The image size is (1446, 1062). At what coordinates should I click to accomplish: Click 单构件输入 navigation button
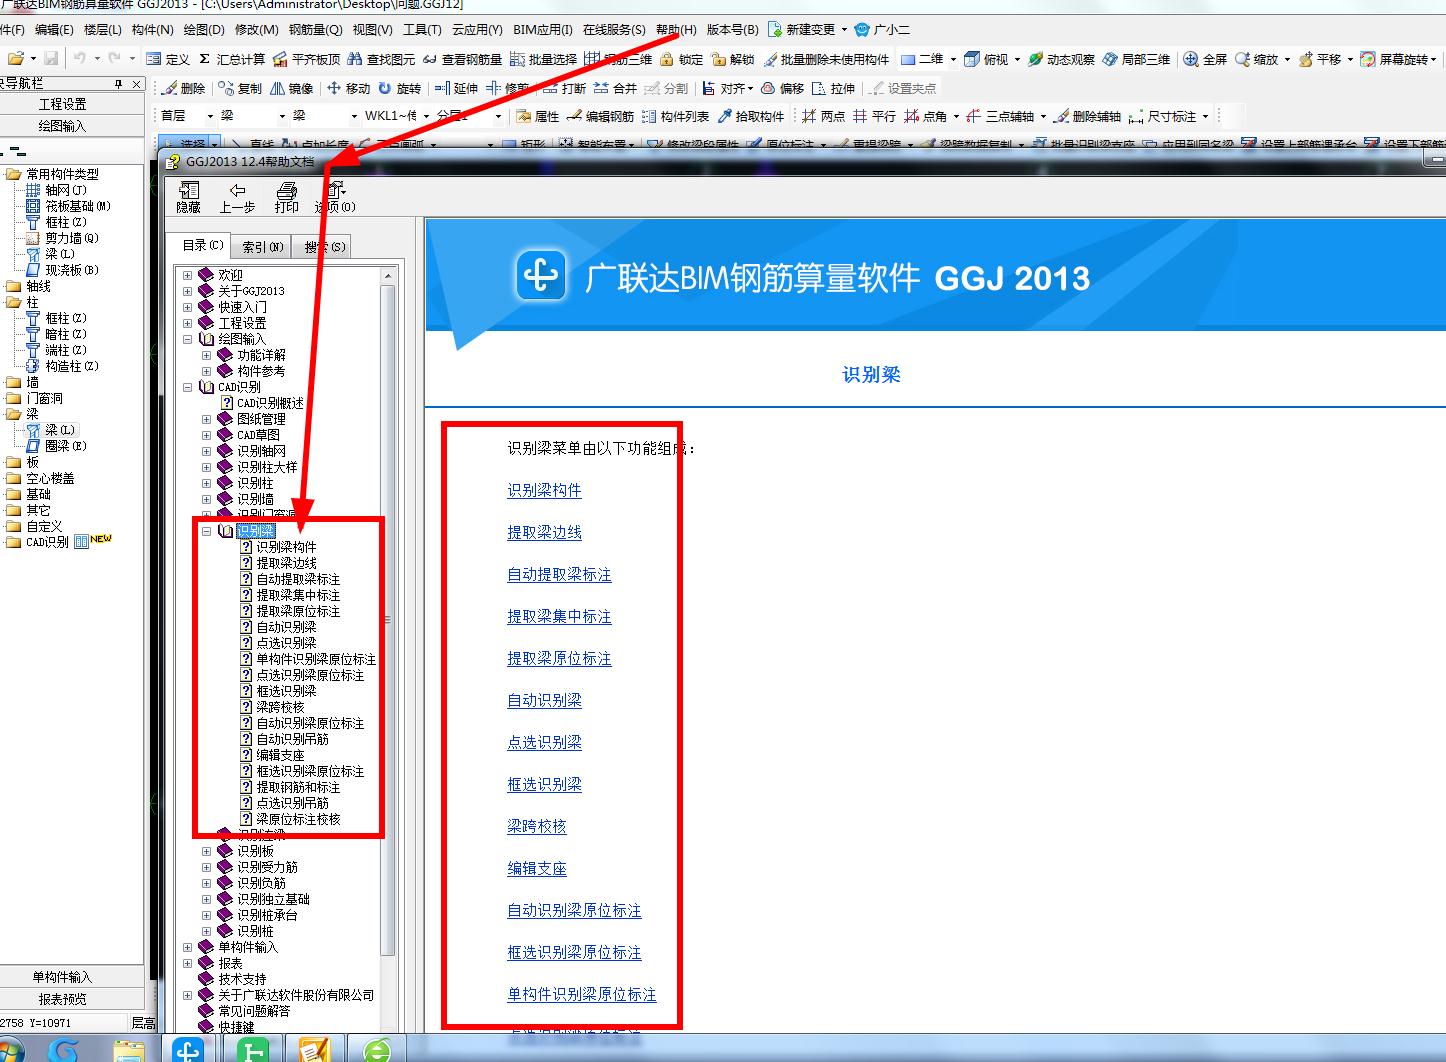tap(62, 976)
